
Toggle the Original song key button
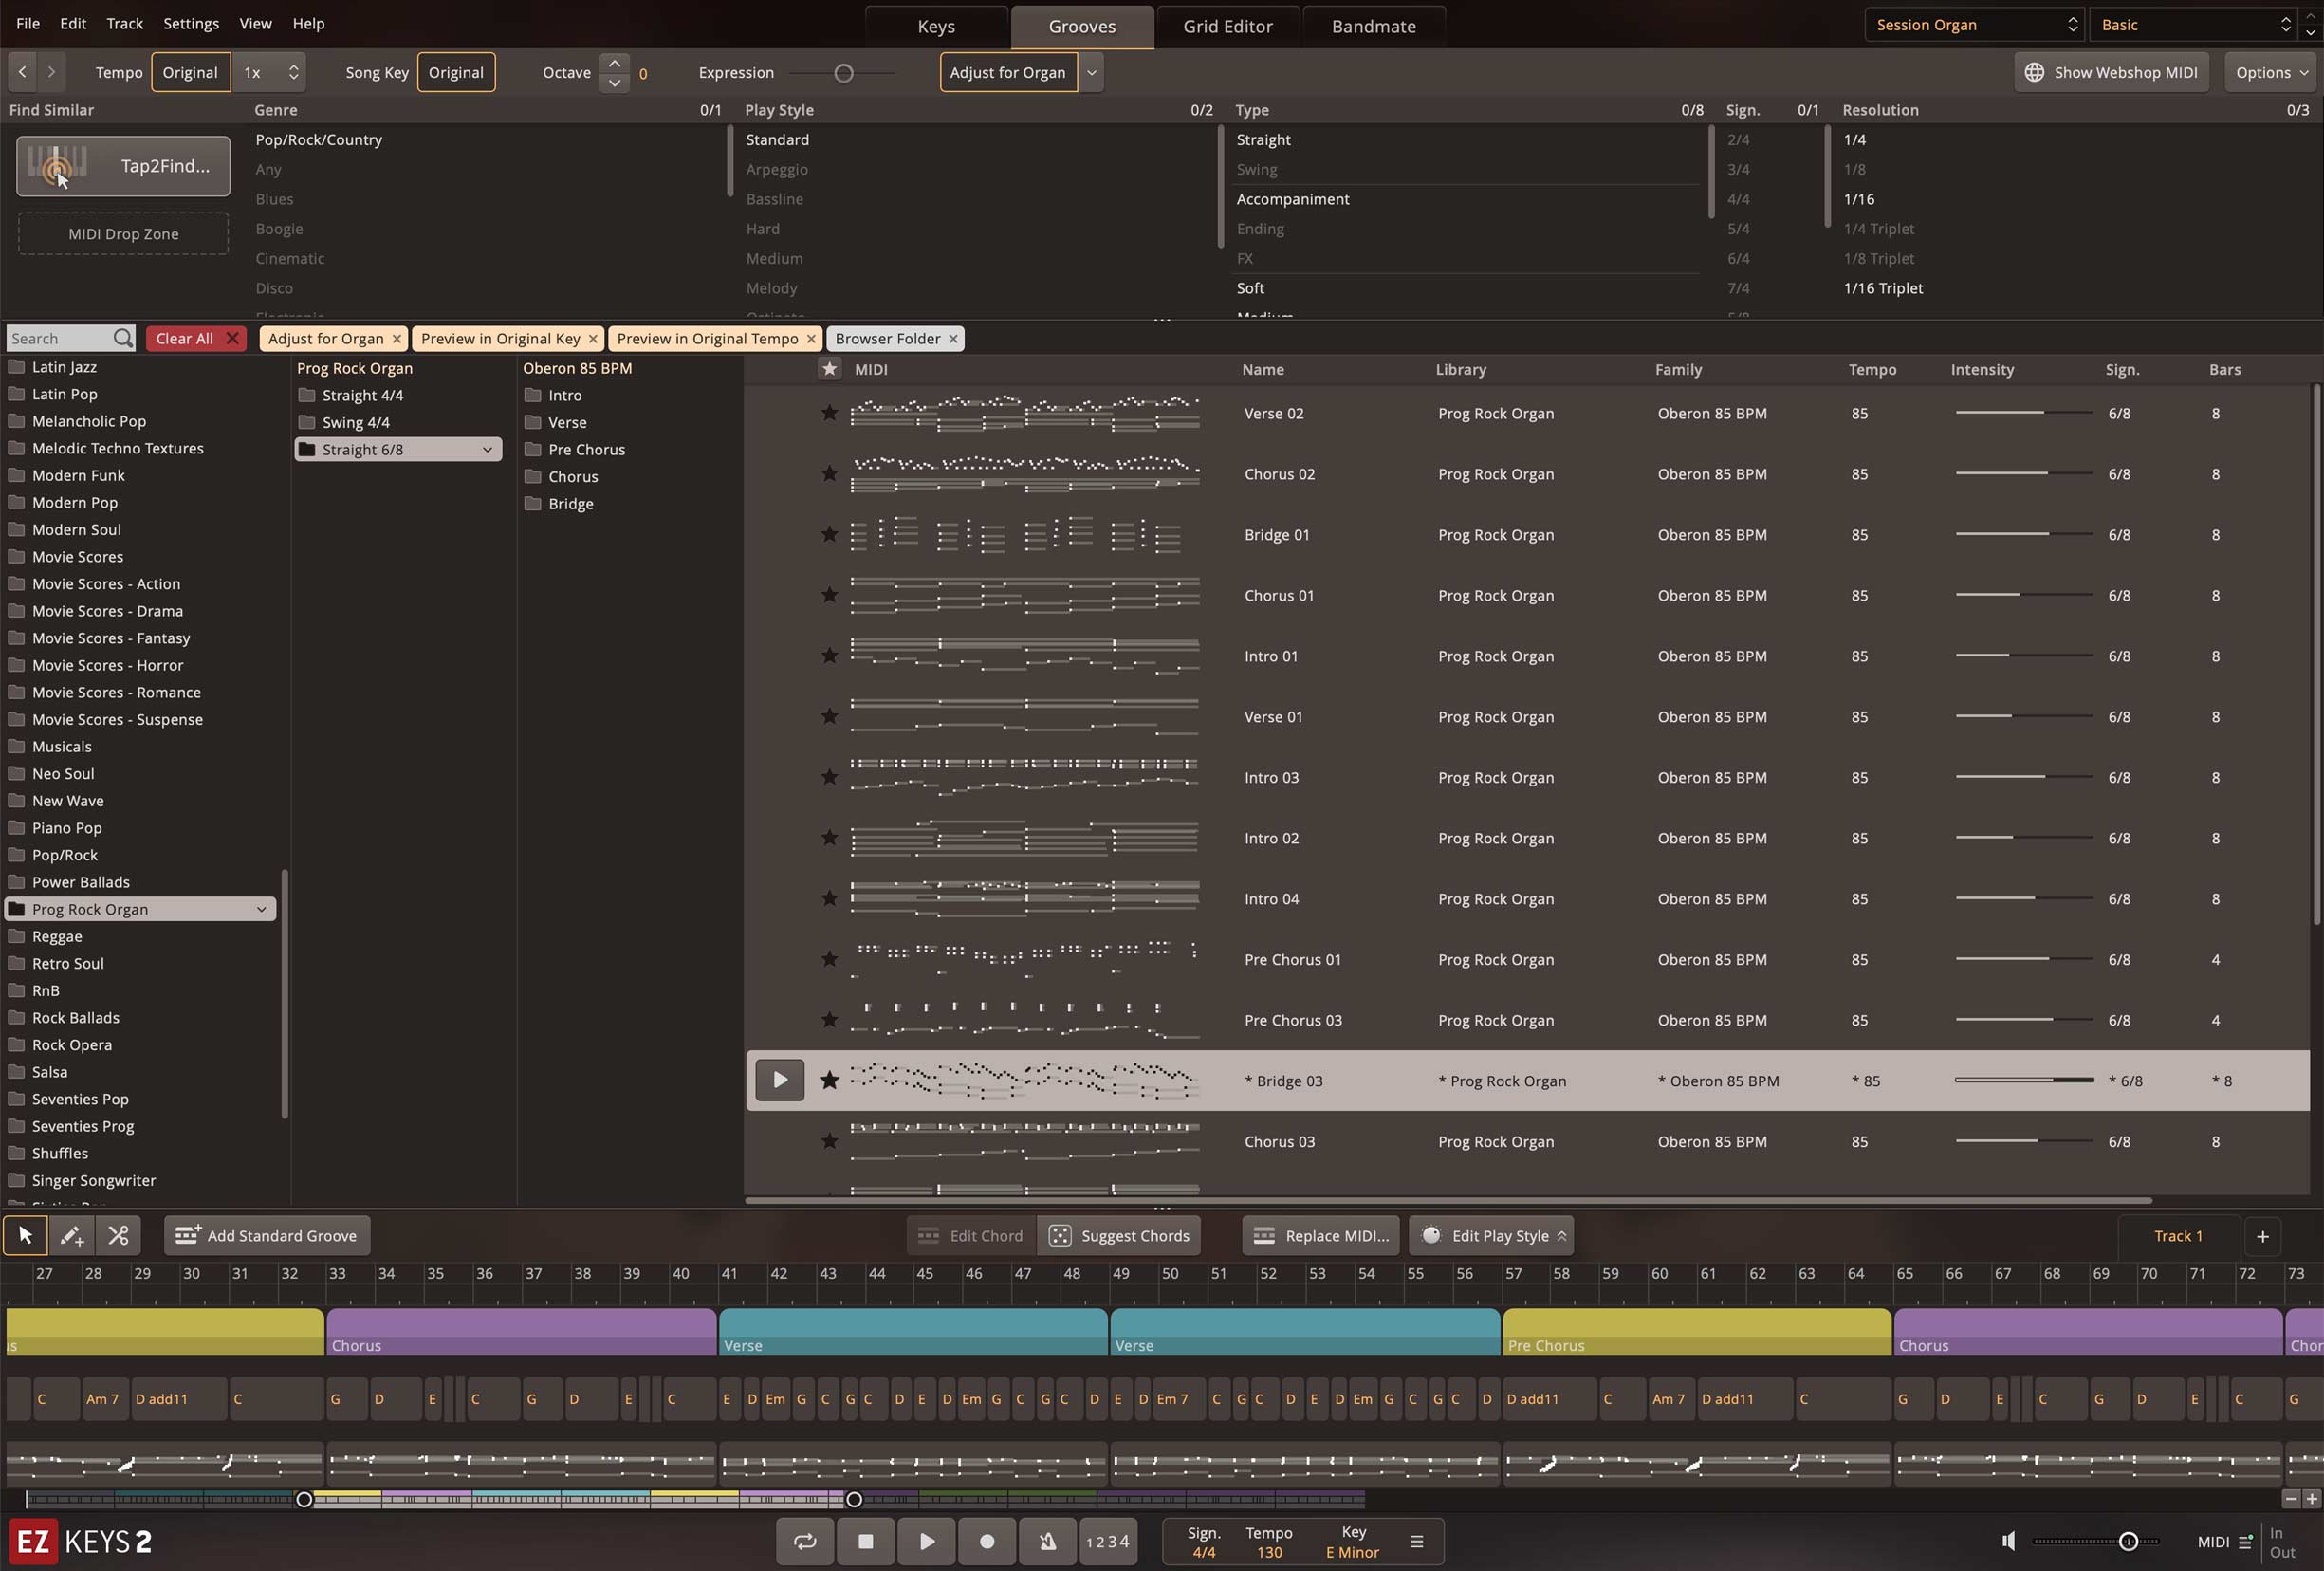click(456, 72)
